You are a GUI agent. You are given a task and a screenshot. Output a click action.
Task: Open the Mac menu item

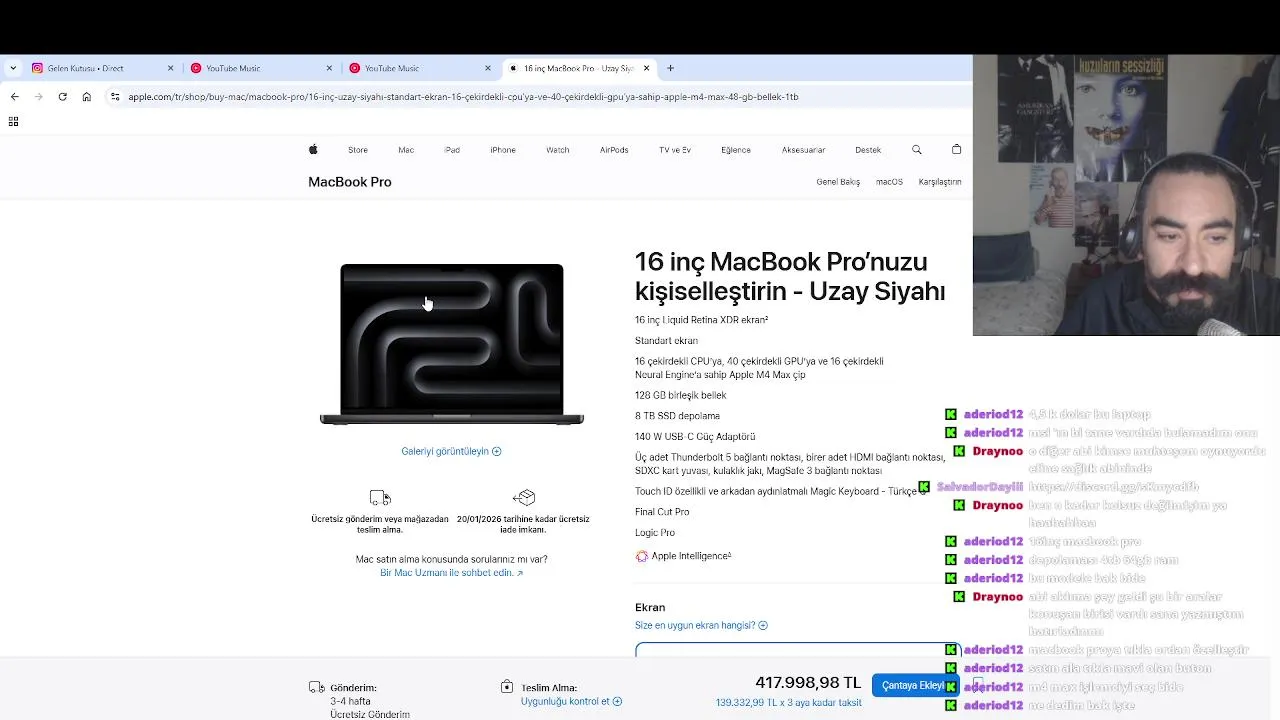pyautogui.click(x=406, y=150)
